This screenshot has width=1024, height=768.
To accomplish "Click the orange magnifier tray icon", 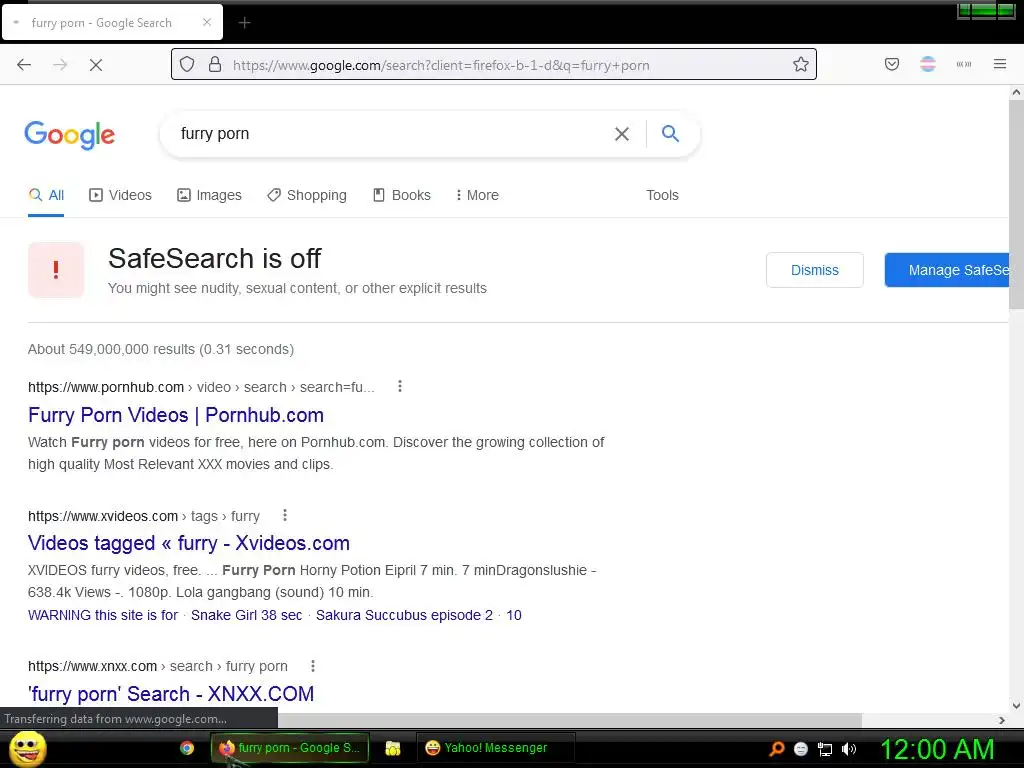I will [776, 748].
